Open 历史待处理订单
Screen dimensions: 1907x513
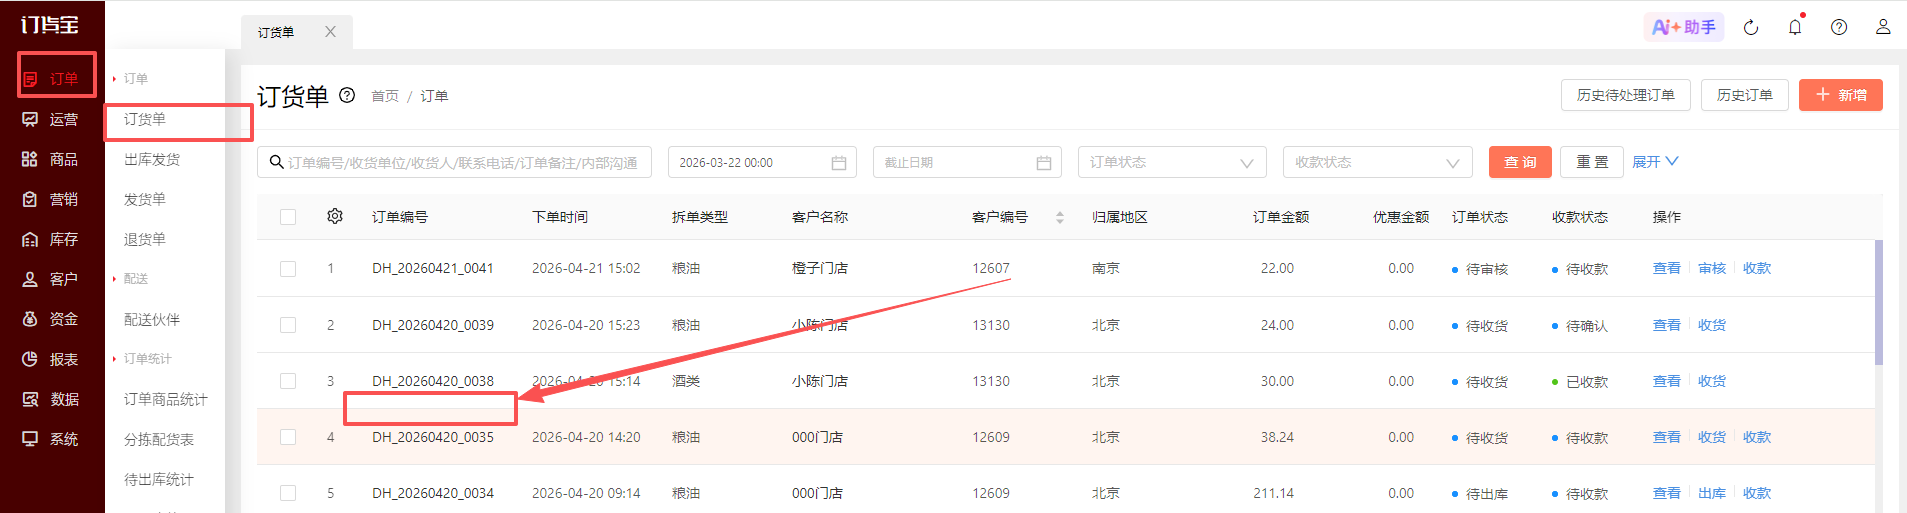(x=1626, y=95)
